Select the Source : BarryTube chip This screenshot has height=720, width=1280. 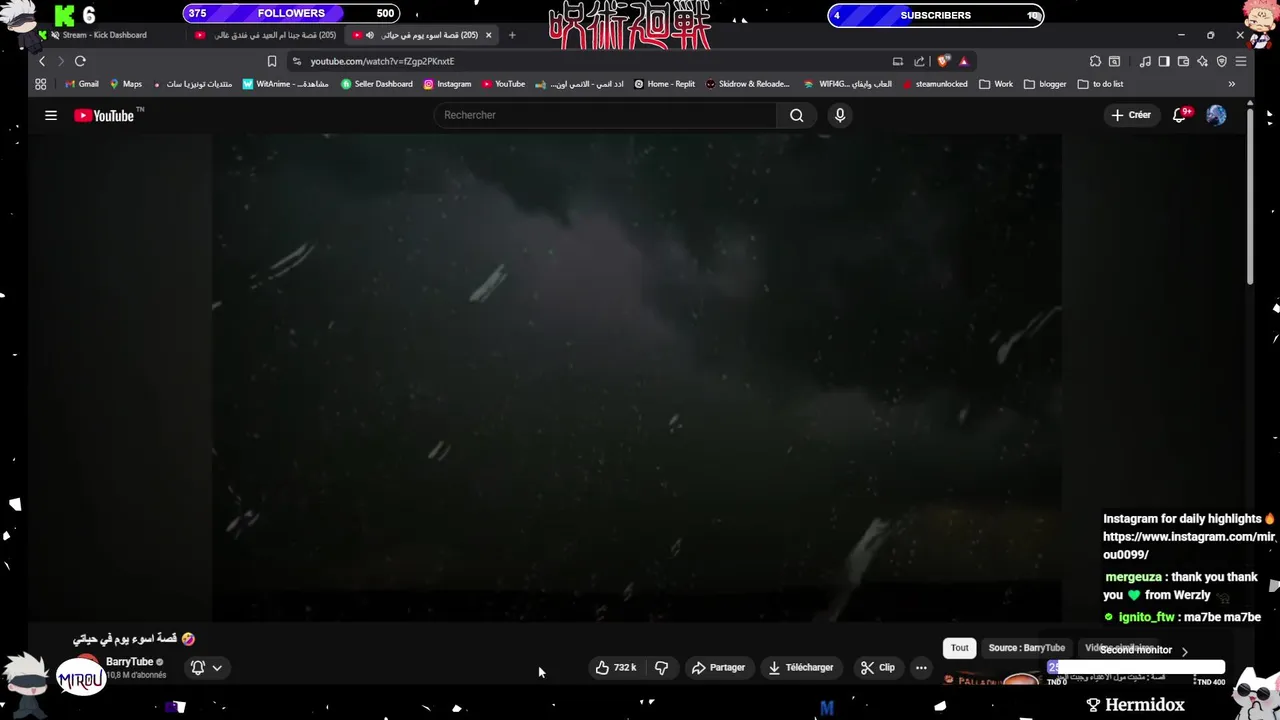click(x=1027, y=648)
